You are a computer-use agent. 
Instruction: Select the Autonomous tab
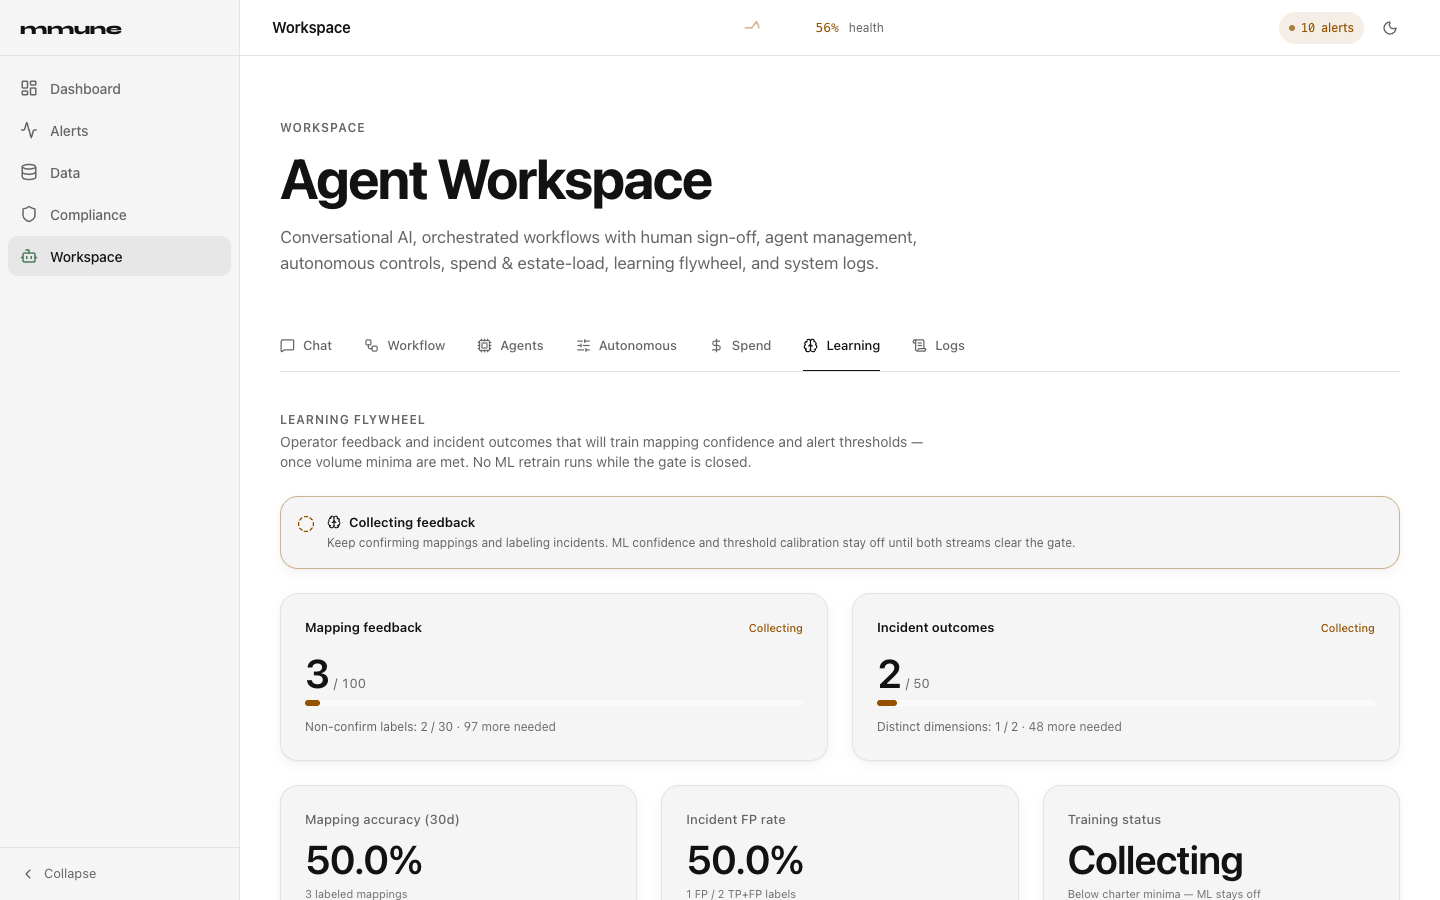[x=626, y=345]
